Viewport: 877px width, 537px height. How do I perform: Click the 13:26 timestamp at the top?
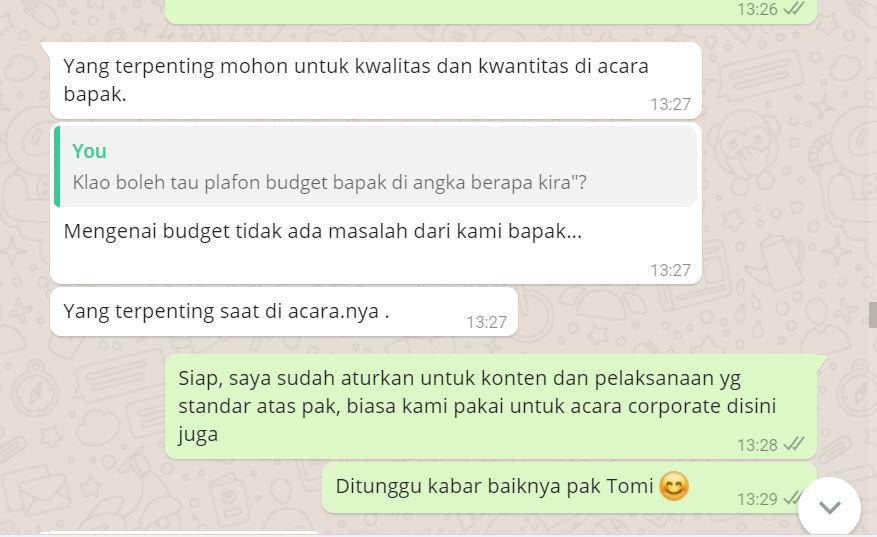click(x=757, y=9)
